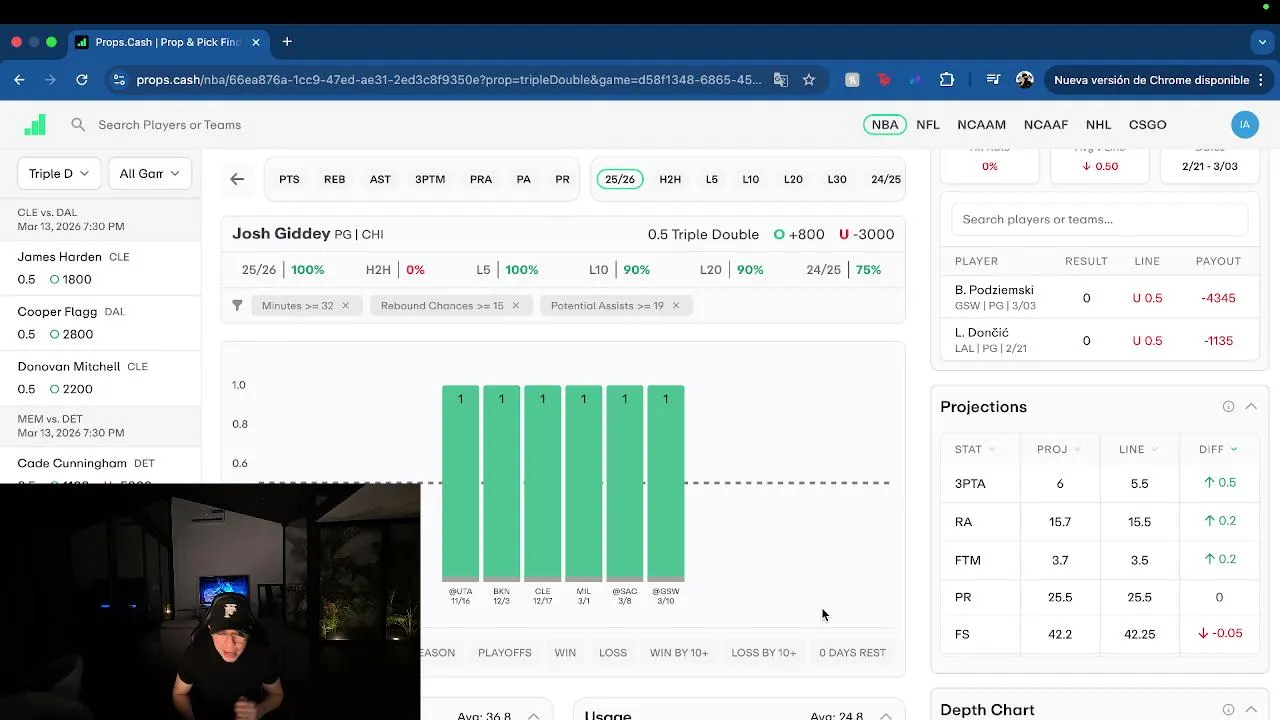
Task: Collapse the Usage card chevron
Action: coord(886,716)
